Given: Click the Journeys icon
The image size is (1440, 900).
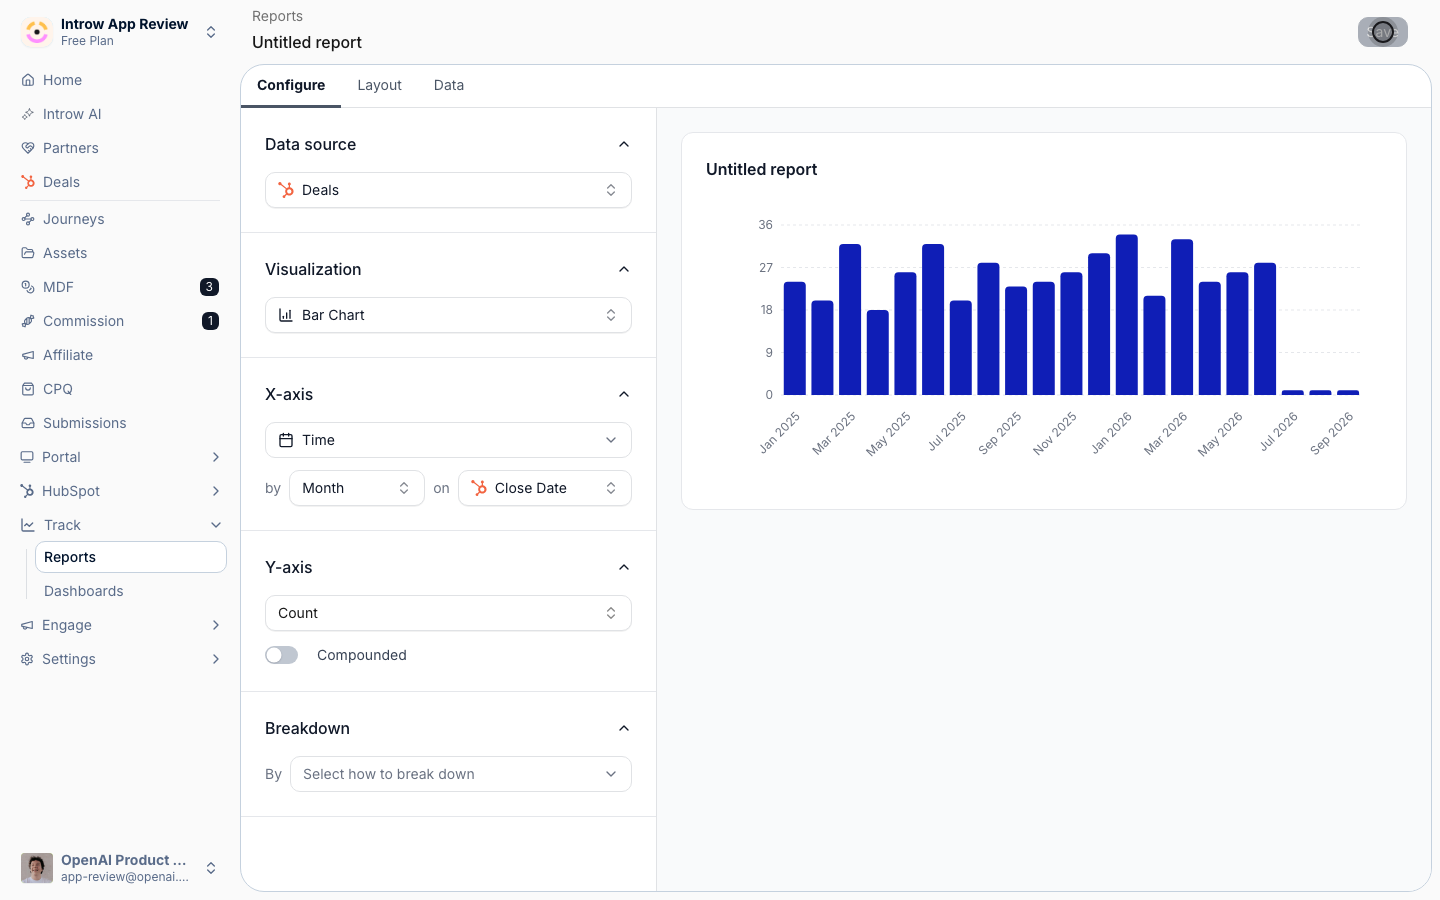Looking at the screenshot, I should (28, 219).
